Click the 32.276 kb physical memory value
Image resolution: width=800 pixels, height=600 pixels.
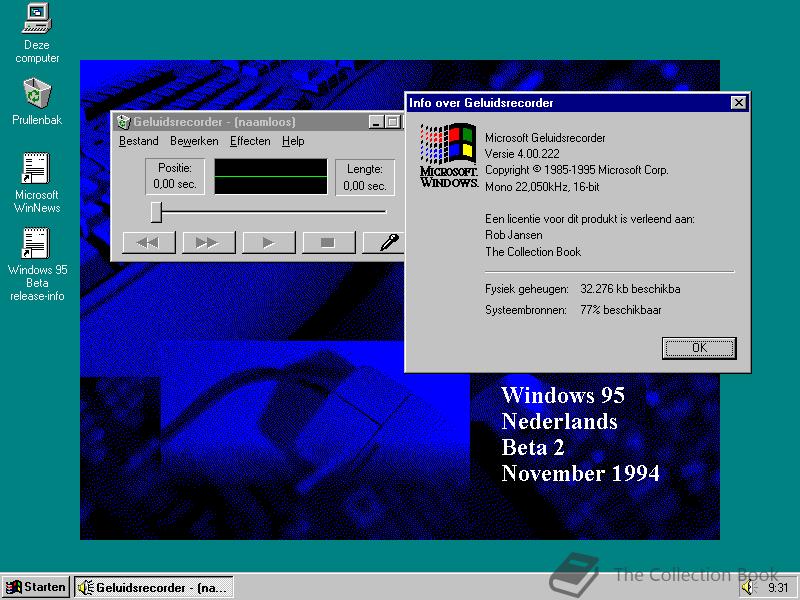pyautogui.click(x=630, y=289)
